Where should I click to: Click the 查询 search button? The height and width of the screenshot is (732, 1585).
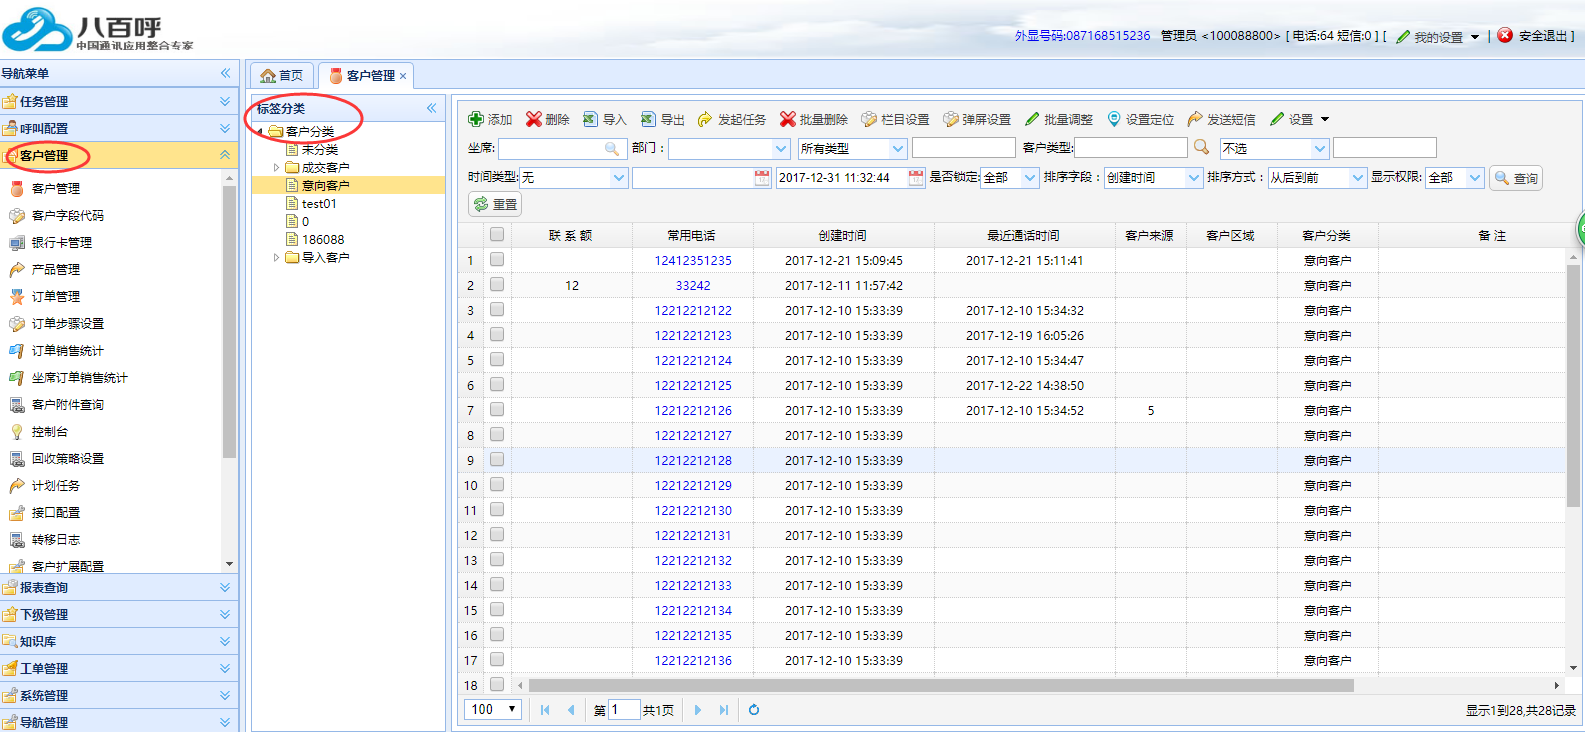point(1516,178)
